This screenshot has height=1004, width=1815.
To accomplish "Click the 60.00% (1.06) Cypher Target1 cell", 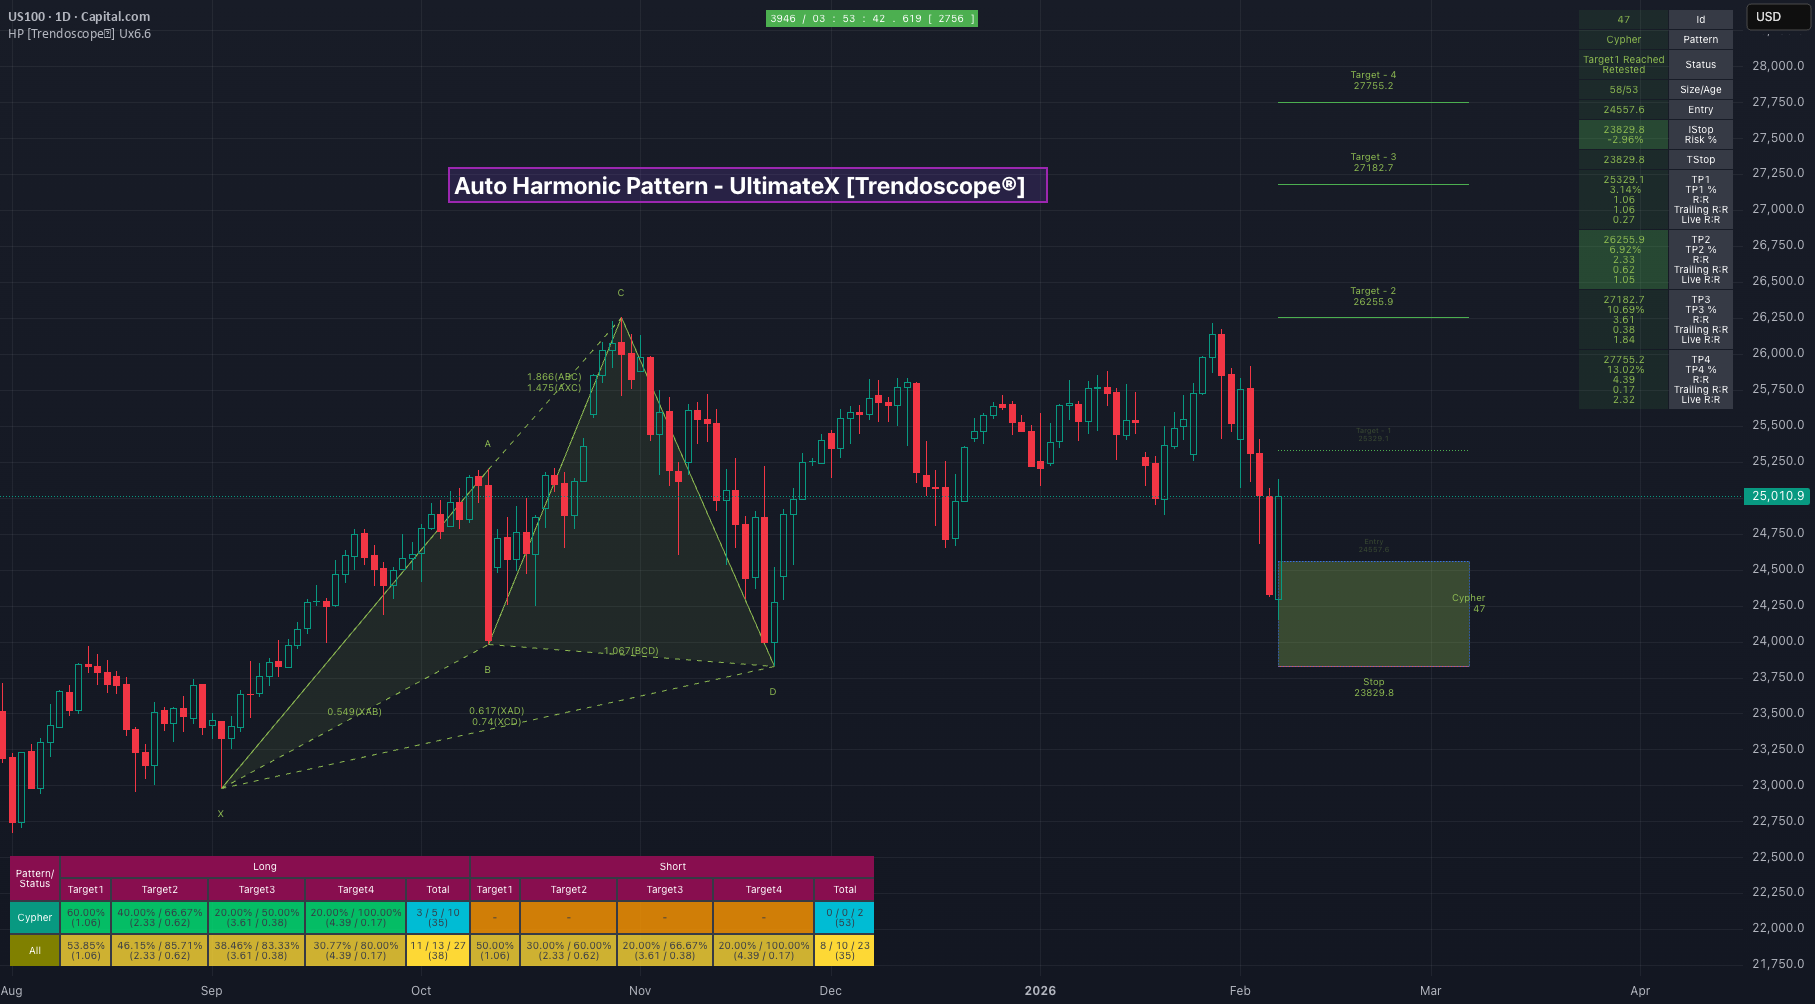I will pos(86,918).
